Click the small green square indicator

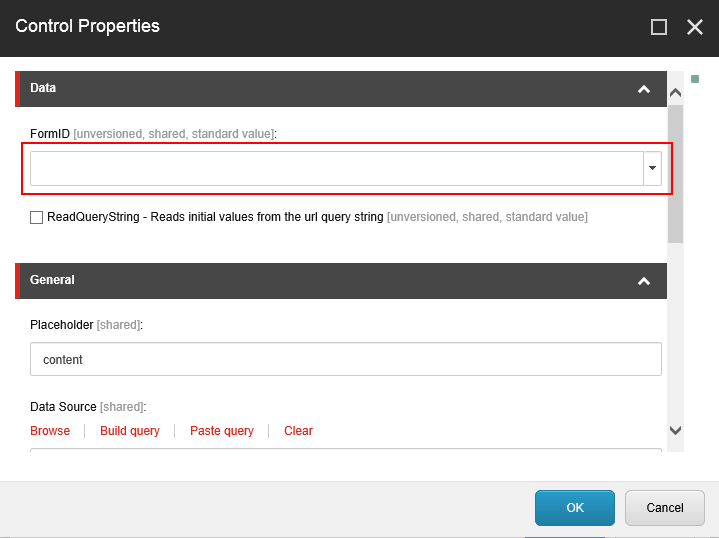pos(695,79)
